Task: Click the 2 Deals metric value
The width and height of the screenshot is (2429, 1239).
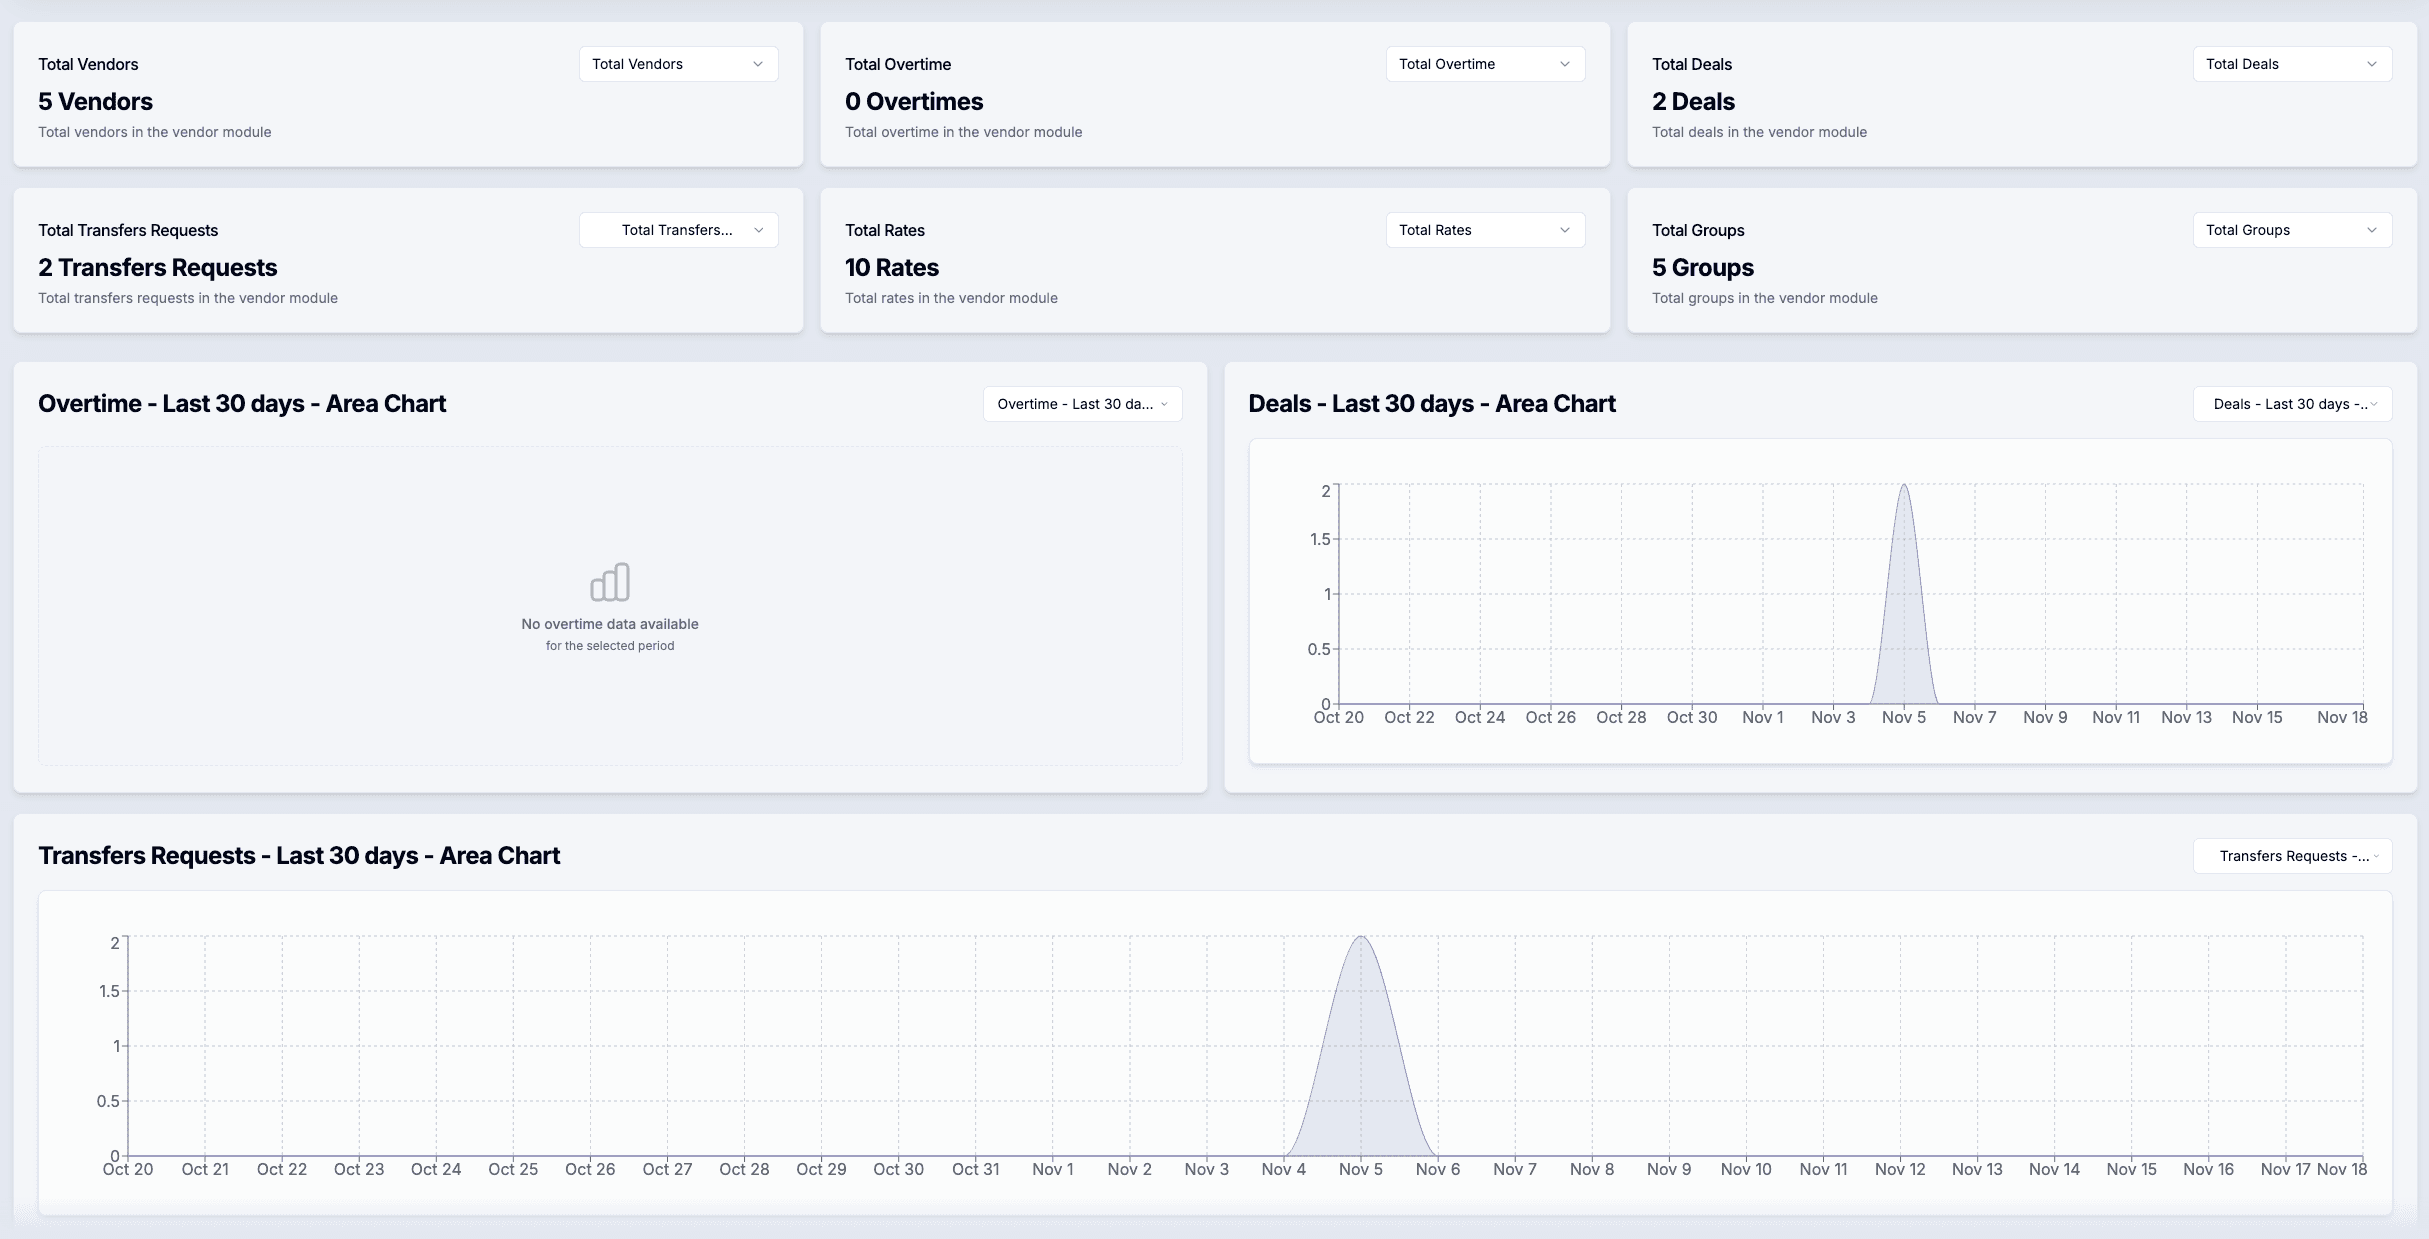Action: click(1693, 101)
